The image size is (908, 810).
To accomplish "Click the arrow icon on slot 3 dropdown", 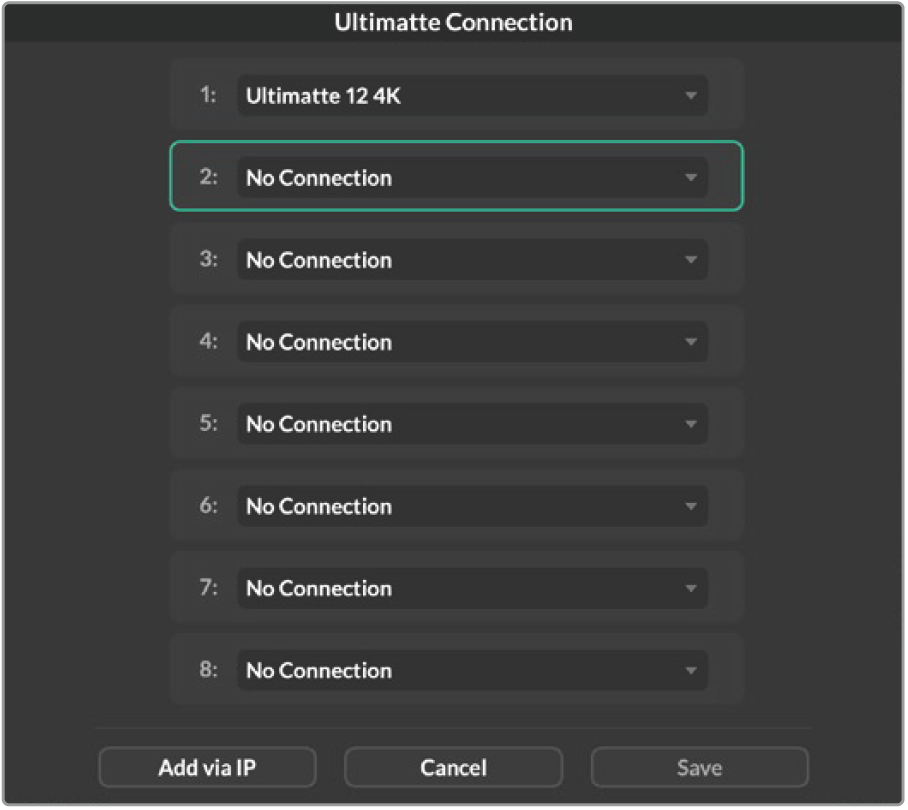I will click(691, 260).
